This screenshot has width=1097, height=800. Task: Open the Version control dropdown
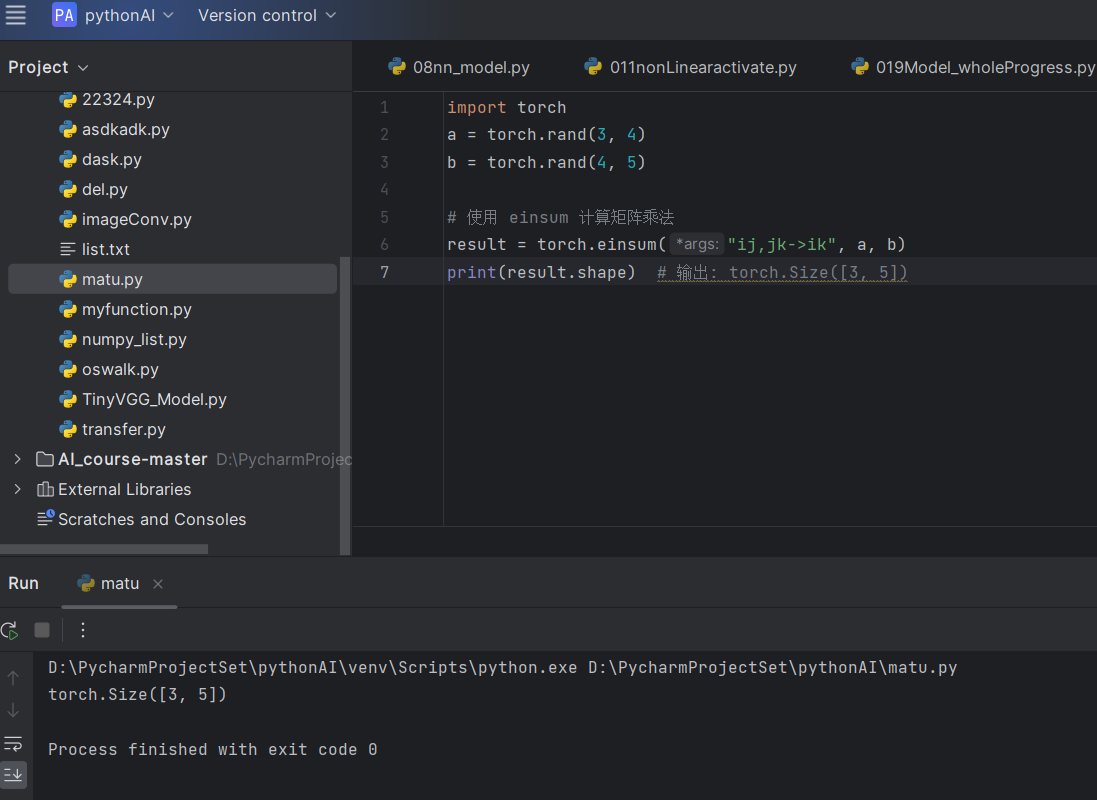267,15
